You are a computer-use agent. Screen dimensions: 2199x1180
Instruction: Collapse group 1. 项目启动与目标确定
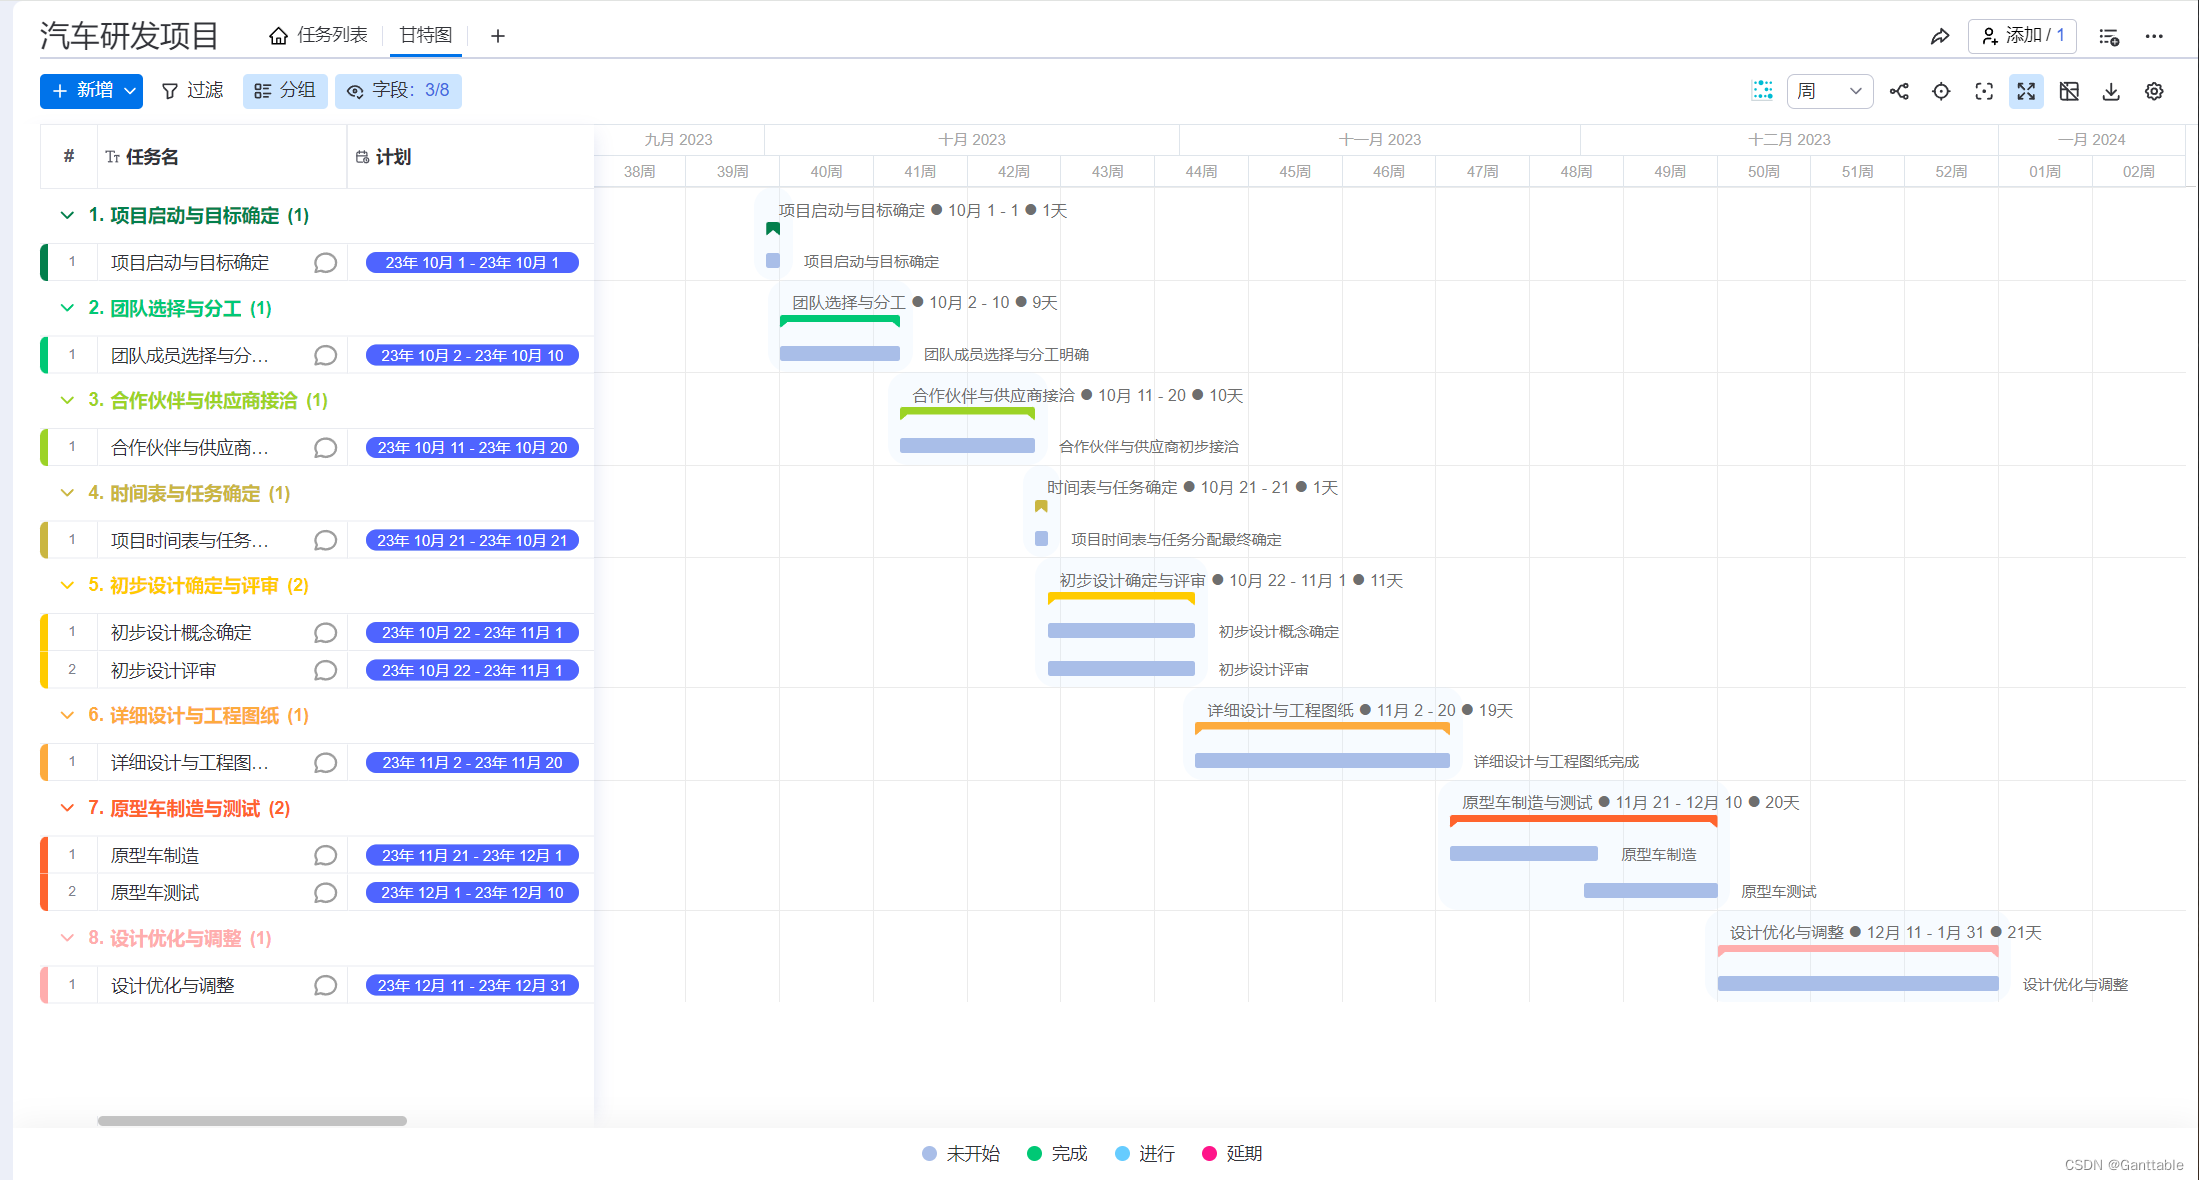[67, 215]
